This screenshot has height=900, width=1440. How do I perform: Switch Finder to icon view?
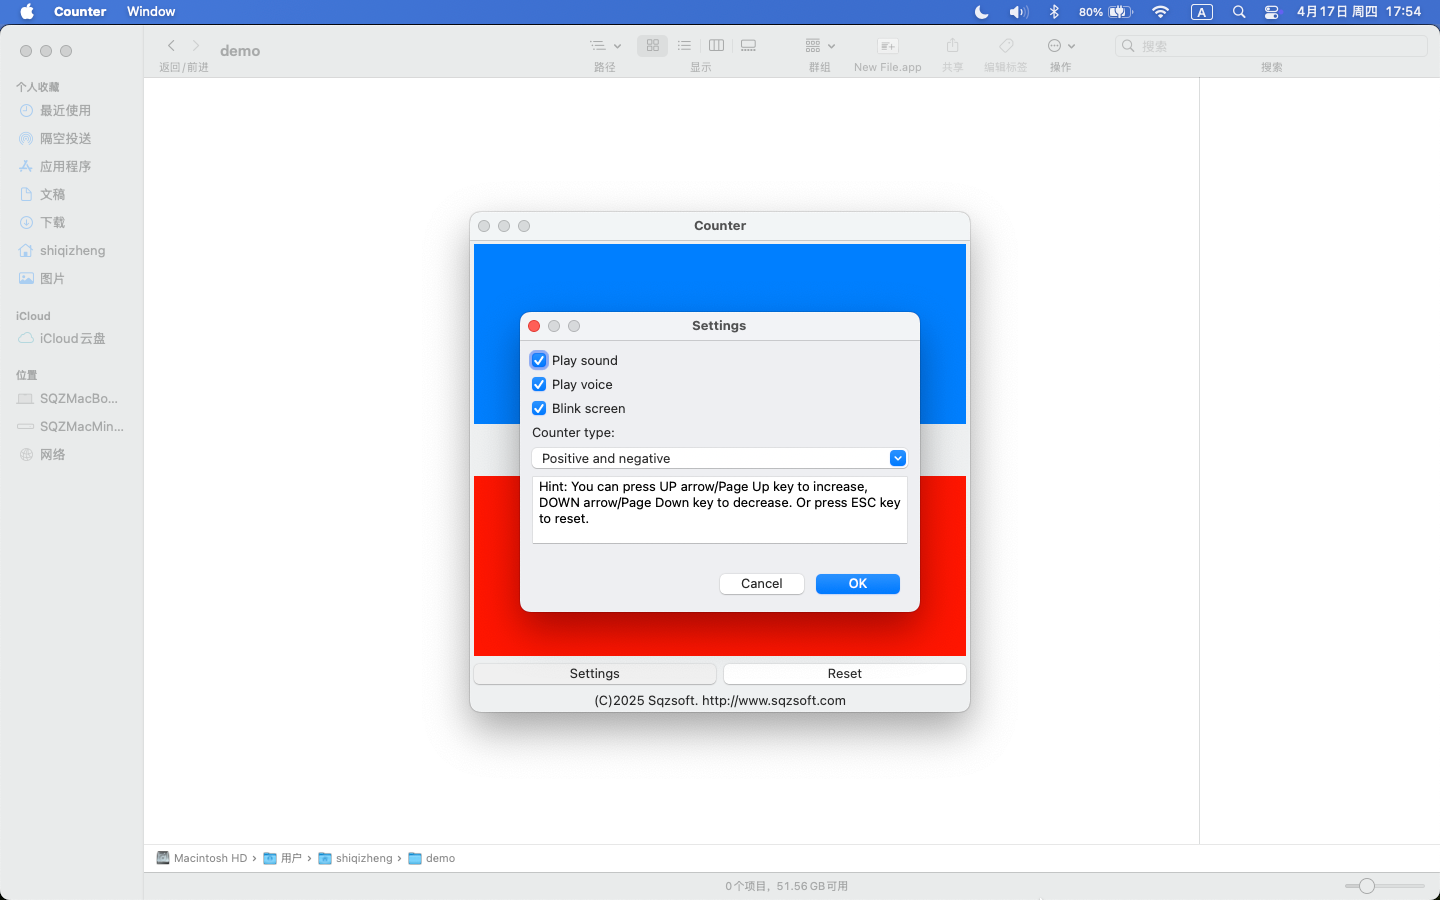pyautogui.click(x=653, y=46)
